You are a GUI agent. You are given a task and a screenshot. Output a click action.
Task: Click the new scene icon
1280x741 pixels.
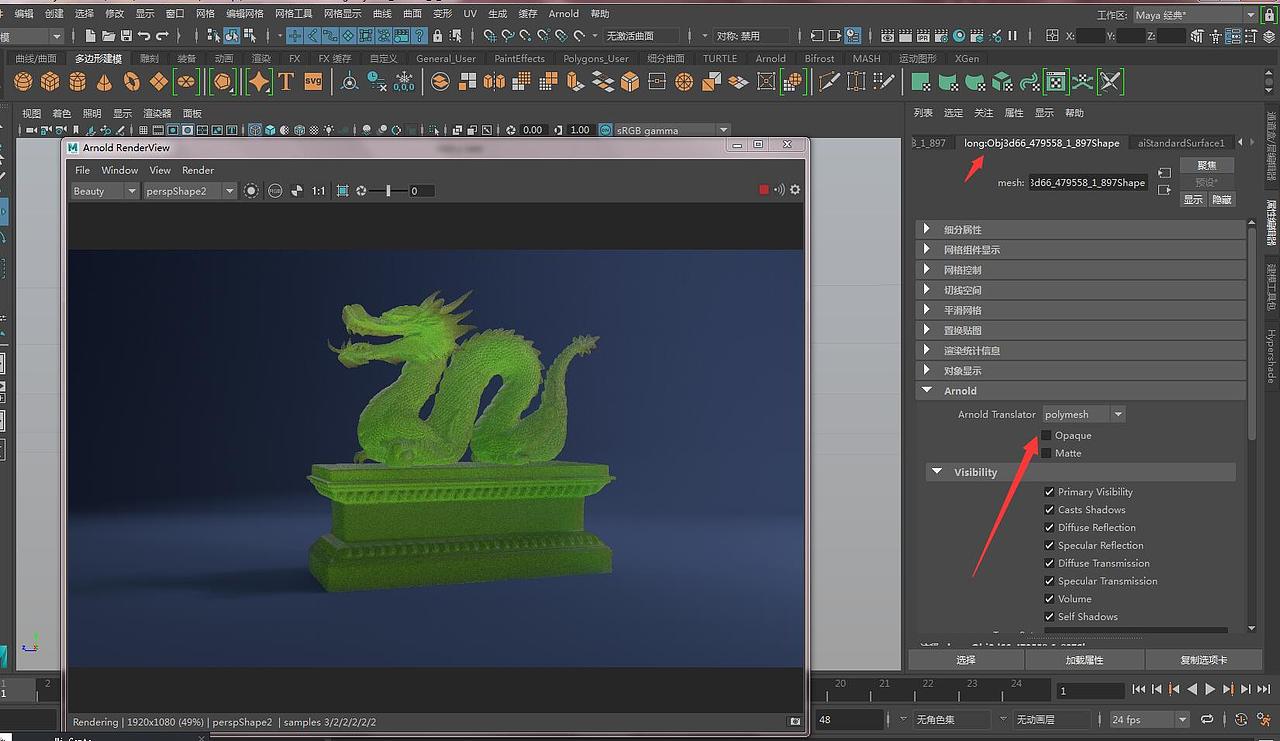91,36
